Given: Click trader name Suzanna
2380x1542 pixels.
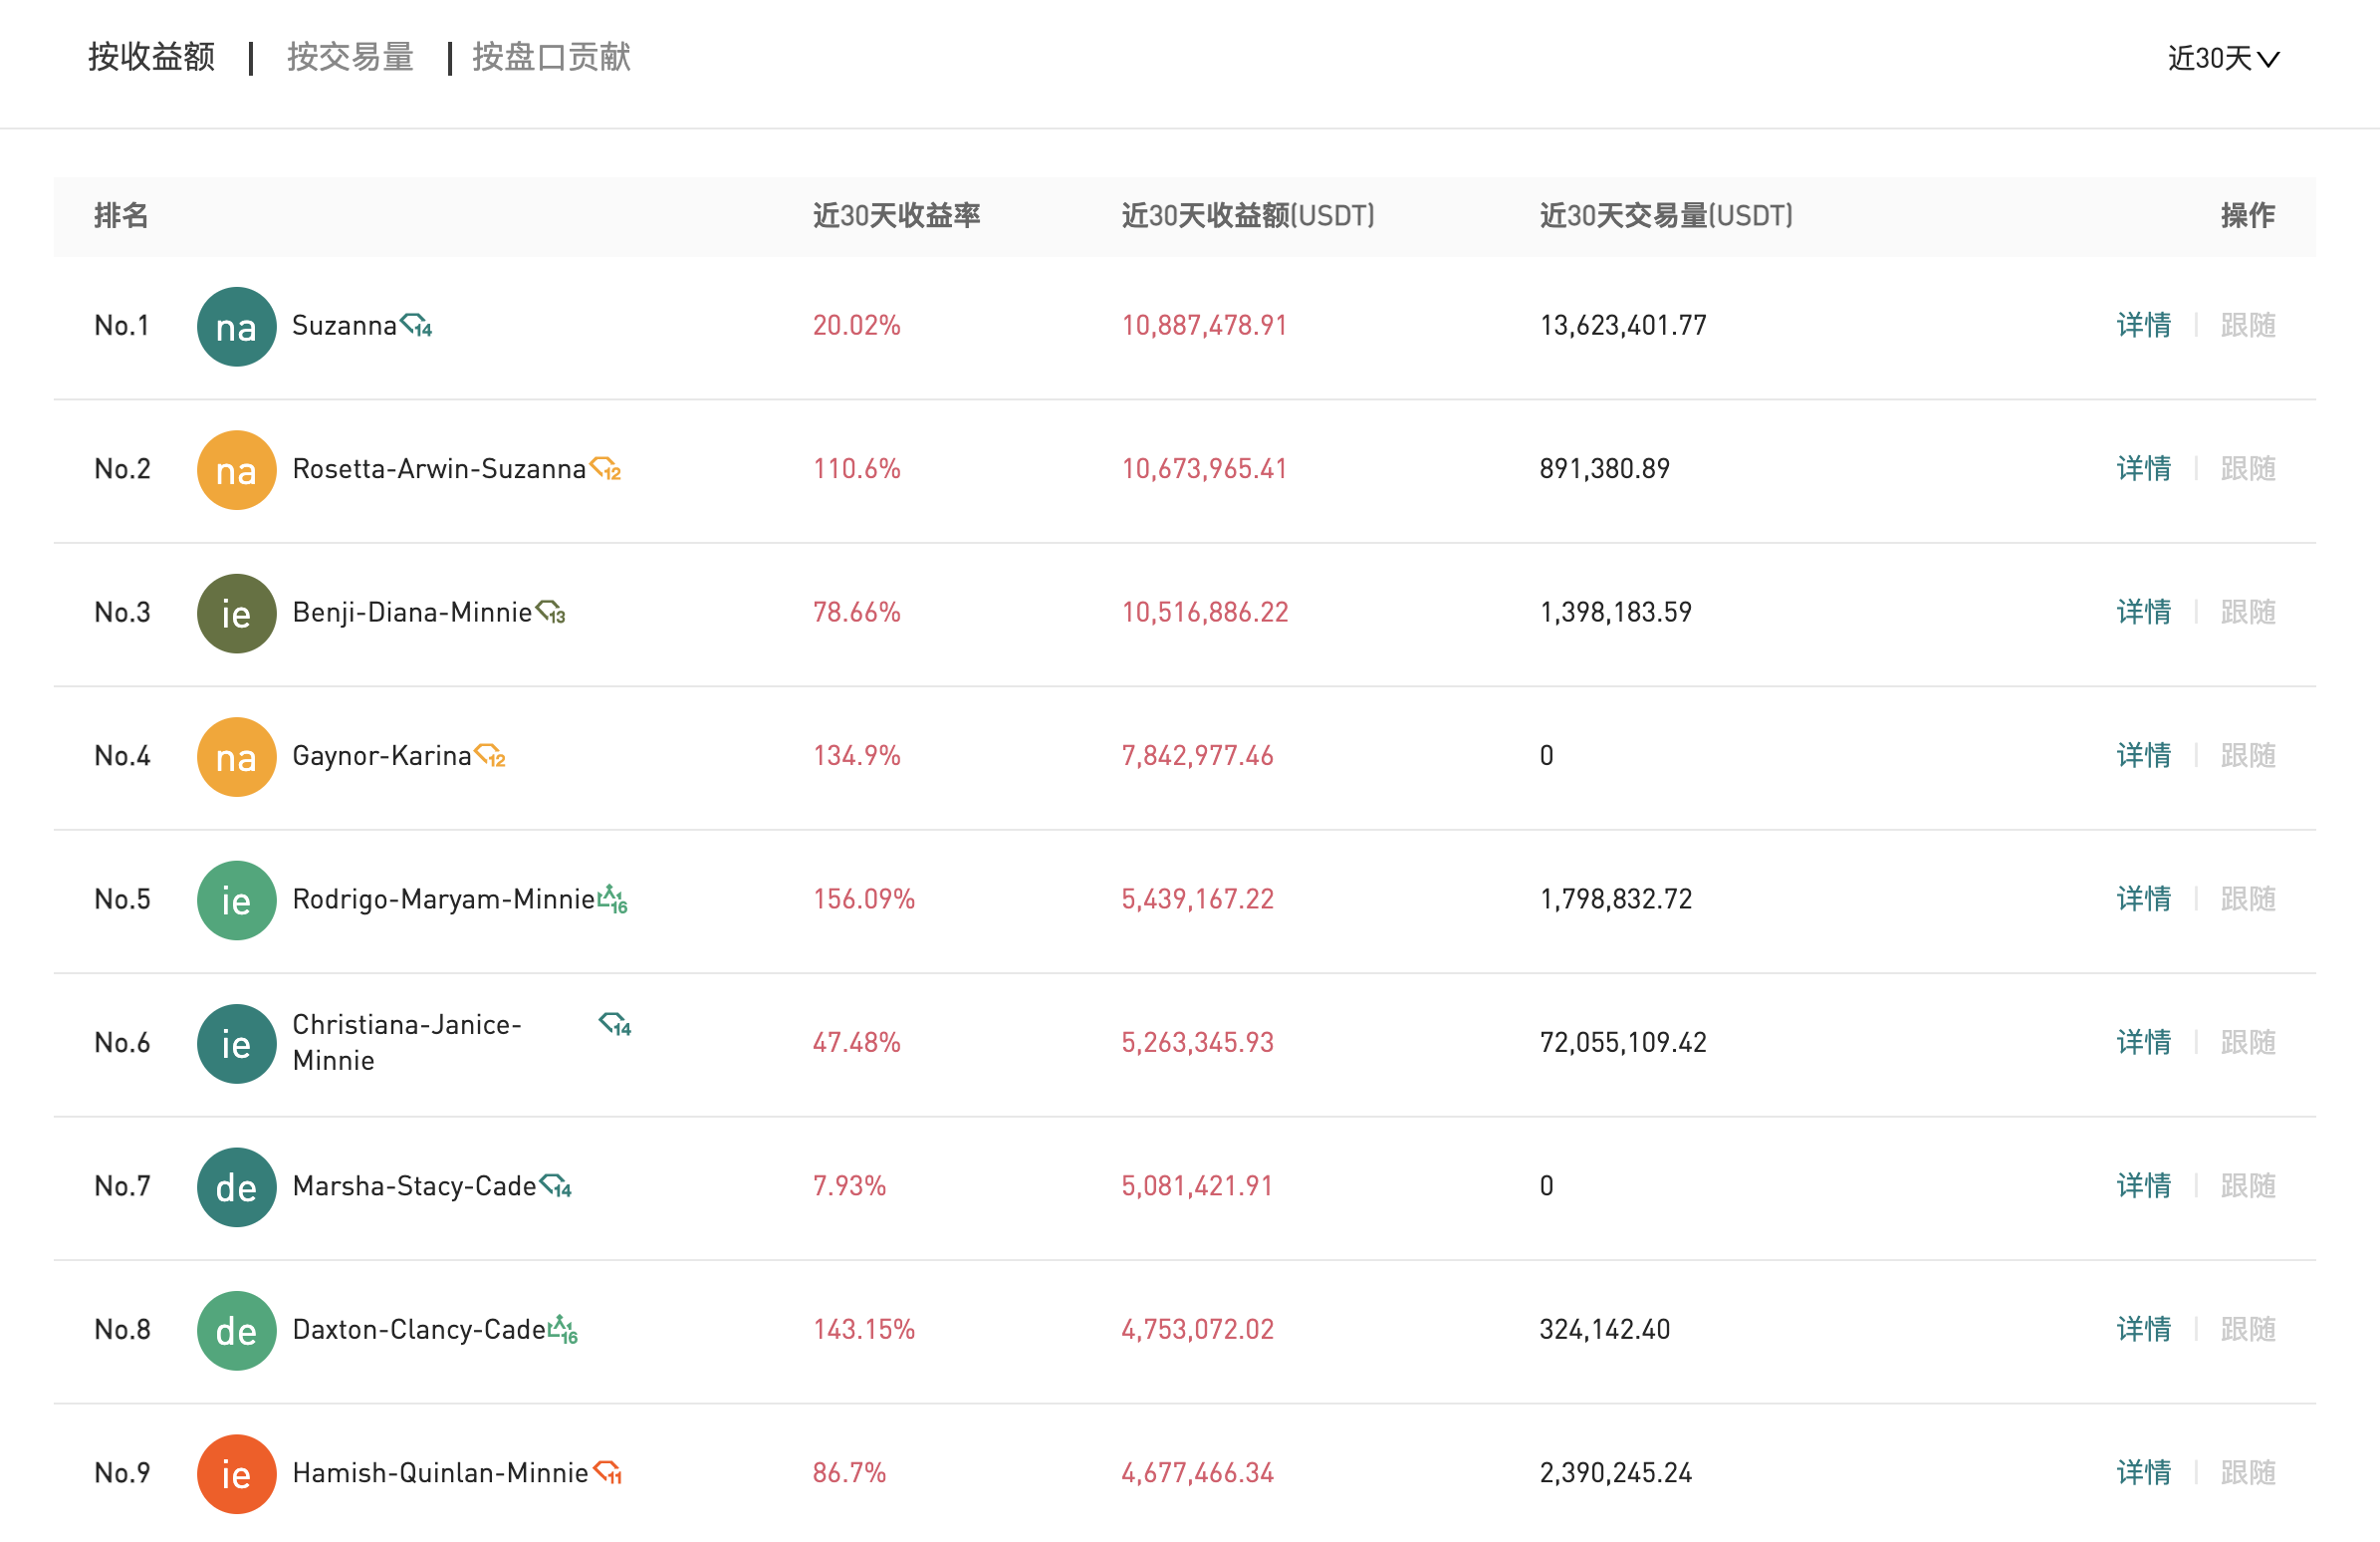Looking at the screenshot, I should (x=344, y=325).
